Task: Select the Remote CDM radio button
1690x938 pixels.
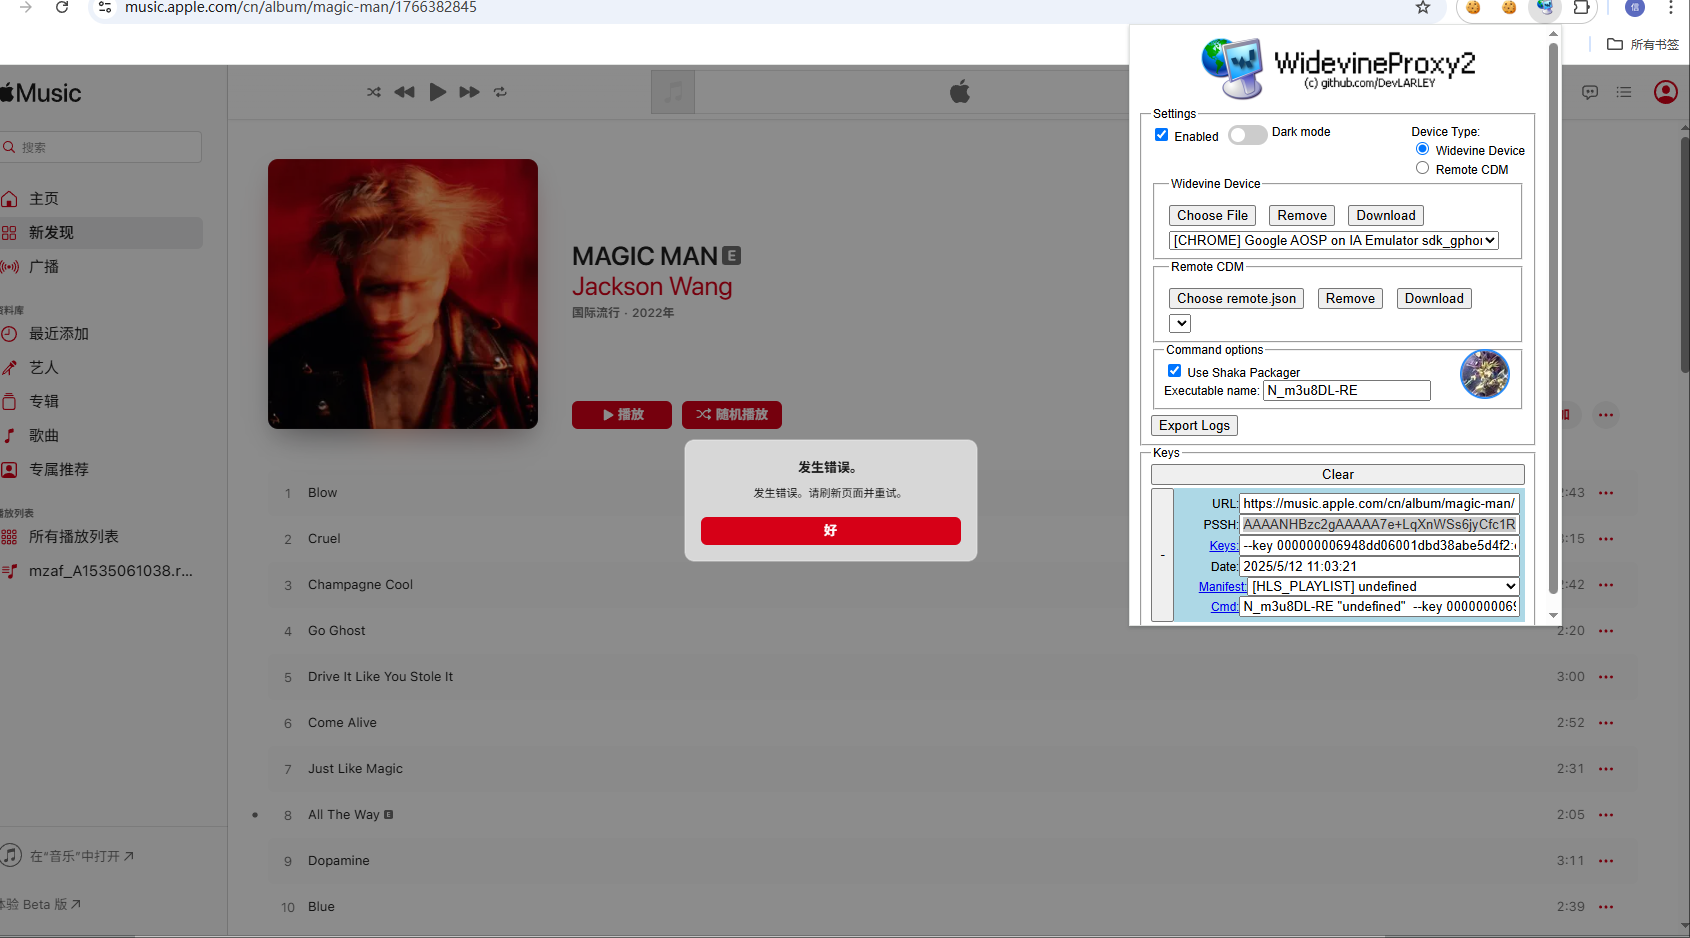Action: click(1422, 168)
